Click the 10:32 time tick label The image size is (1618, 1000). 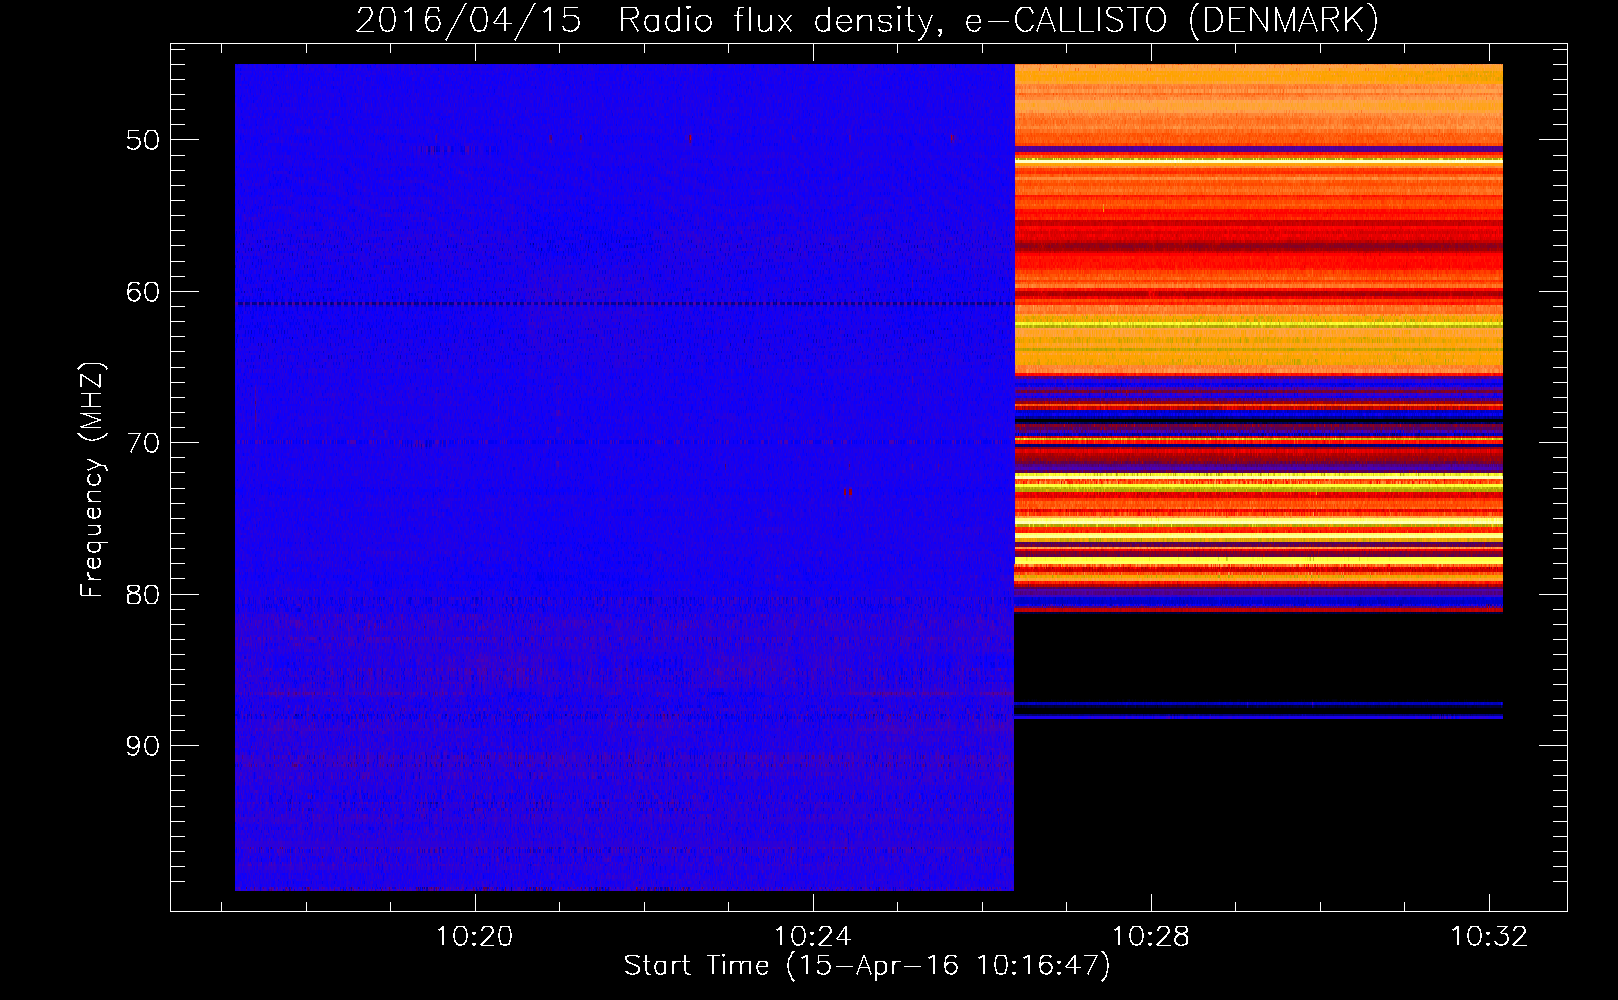(1489, 936)
